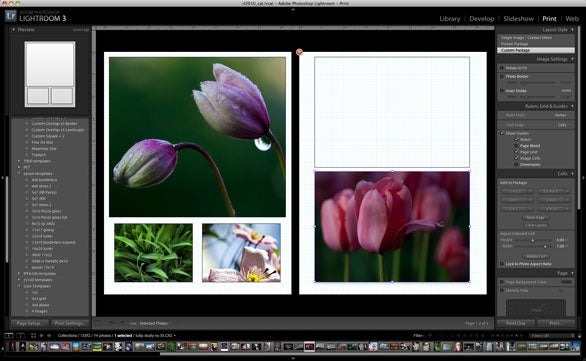The image size is (586, 361).
Task: Enable the Photo Border checkbox
Action: click(x=502, y=76)
